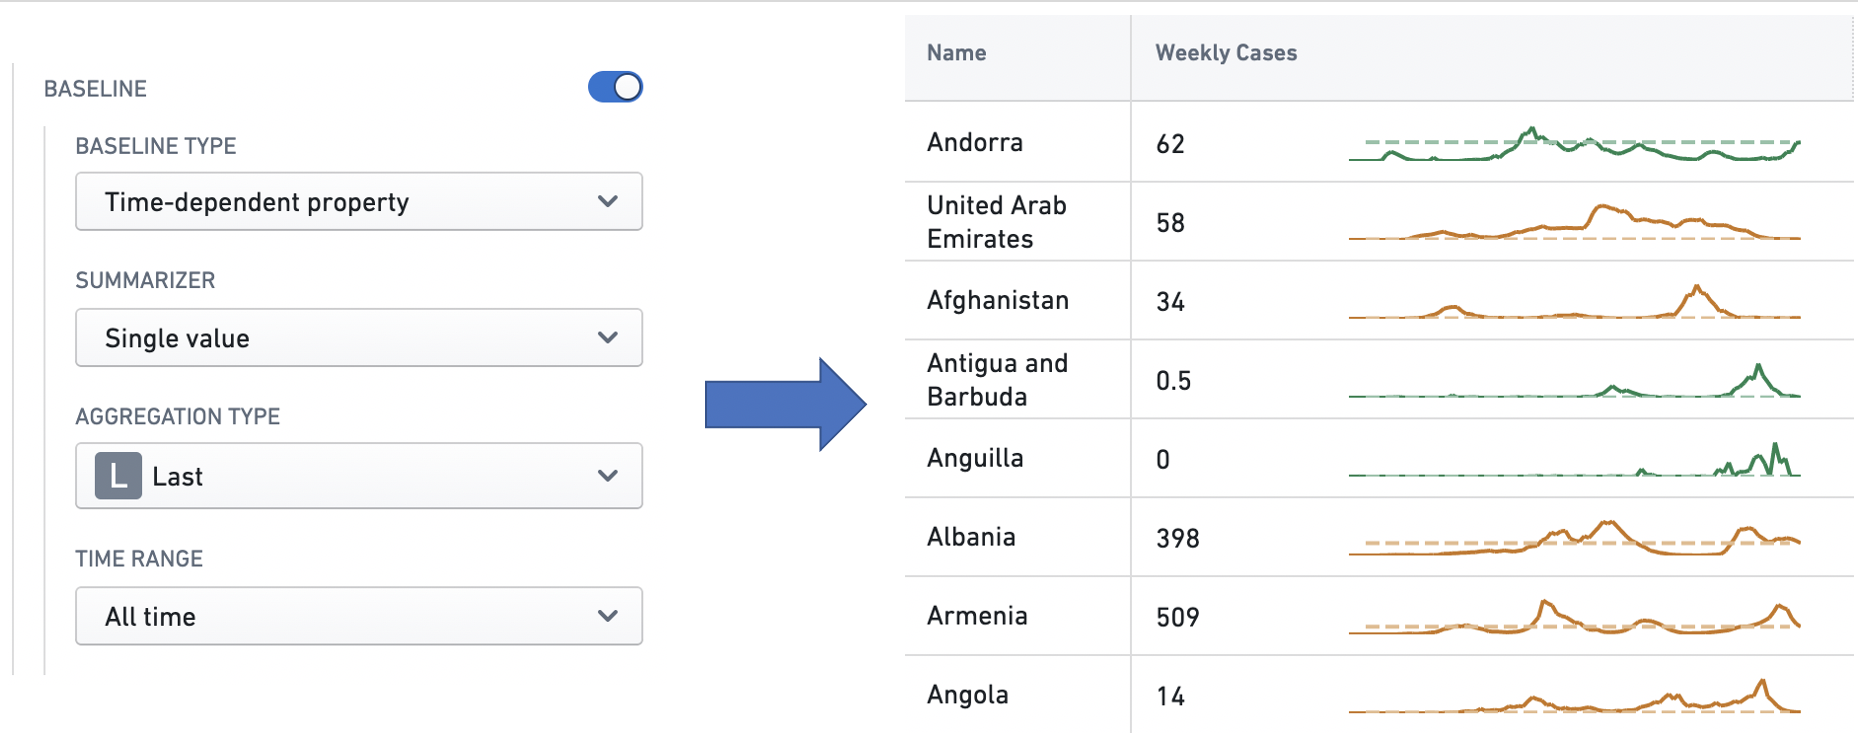Screen dimensions: 1858x740
Task: Click the chevron in All time box
Action: click(x=607, y=616)
